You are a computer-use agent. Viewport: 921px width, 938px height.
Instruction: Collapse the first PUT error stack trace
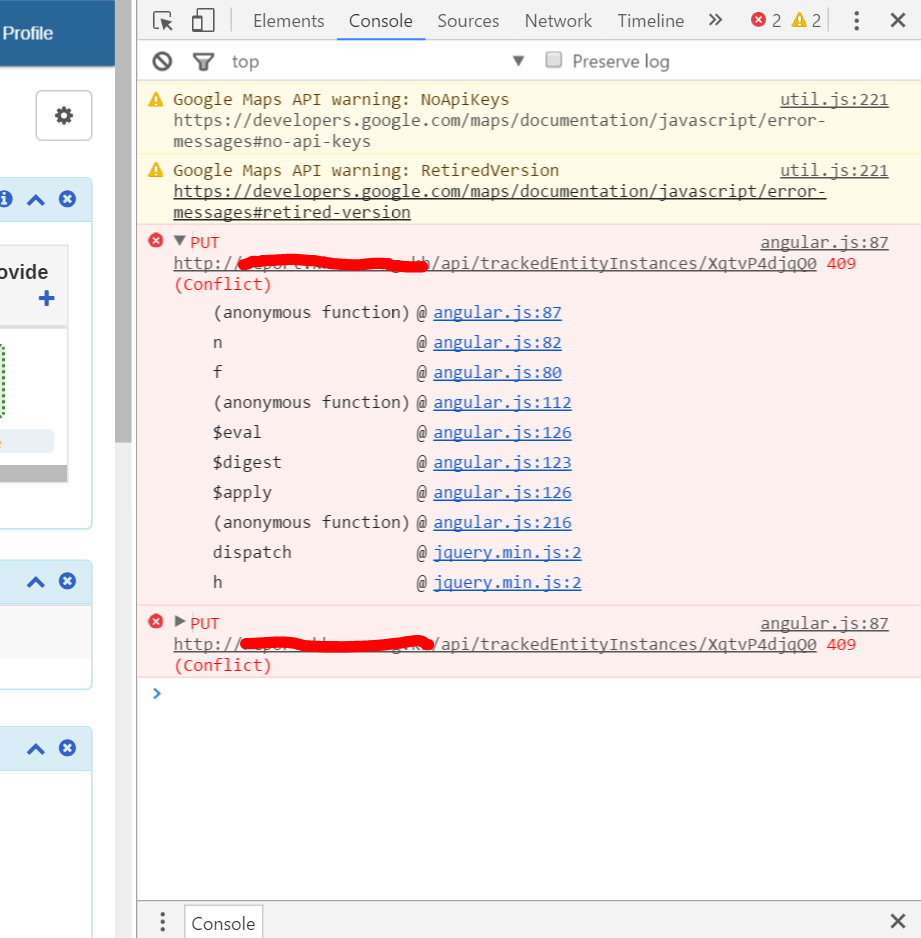click(x=180, y=241)
